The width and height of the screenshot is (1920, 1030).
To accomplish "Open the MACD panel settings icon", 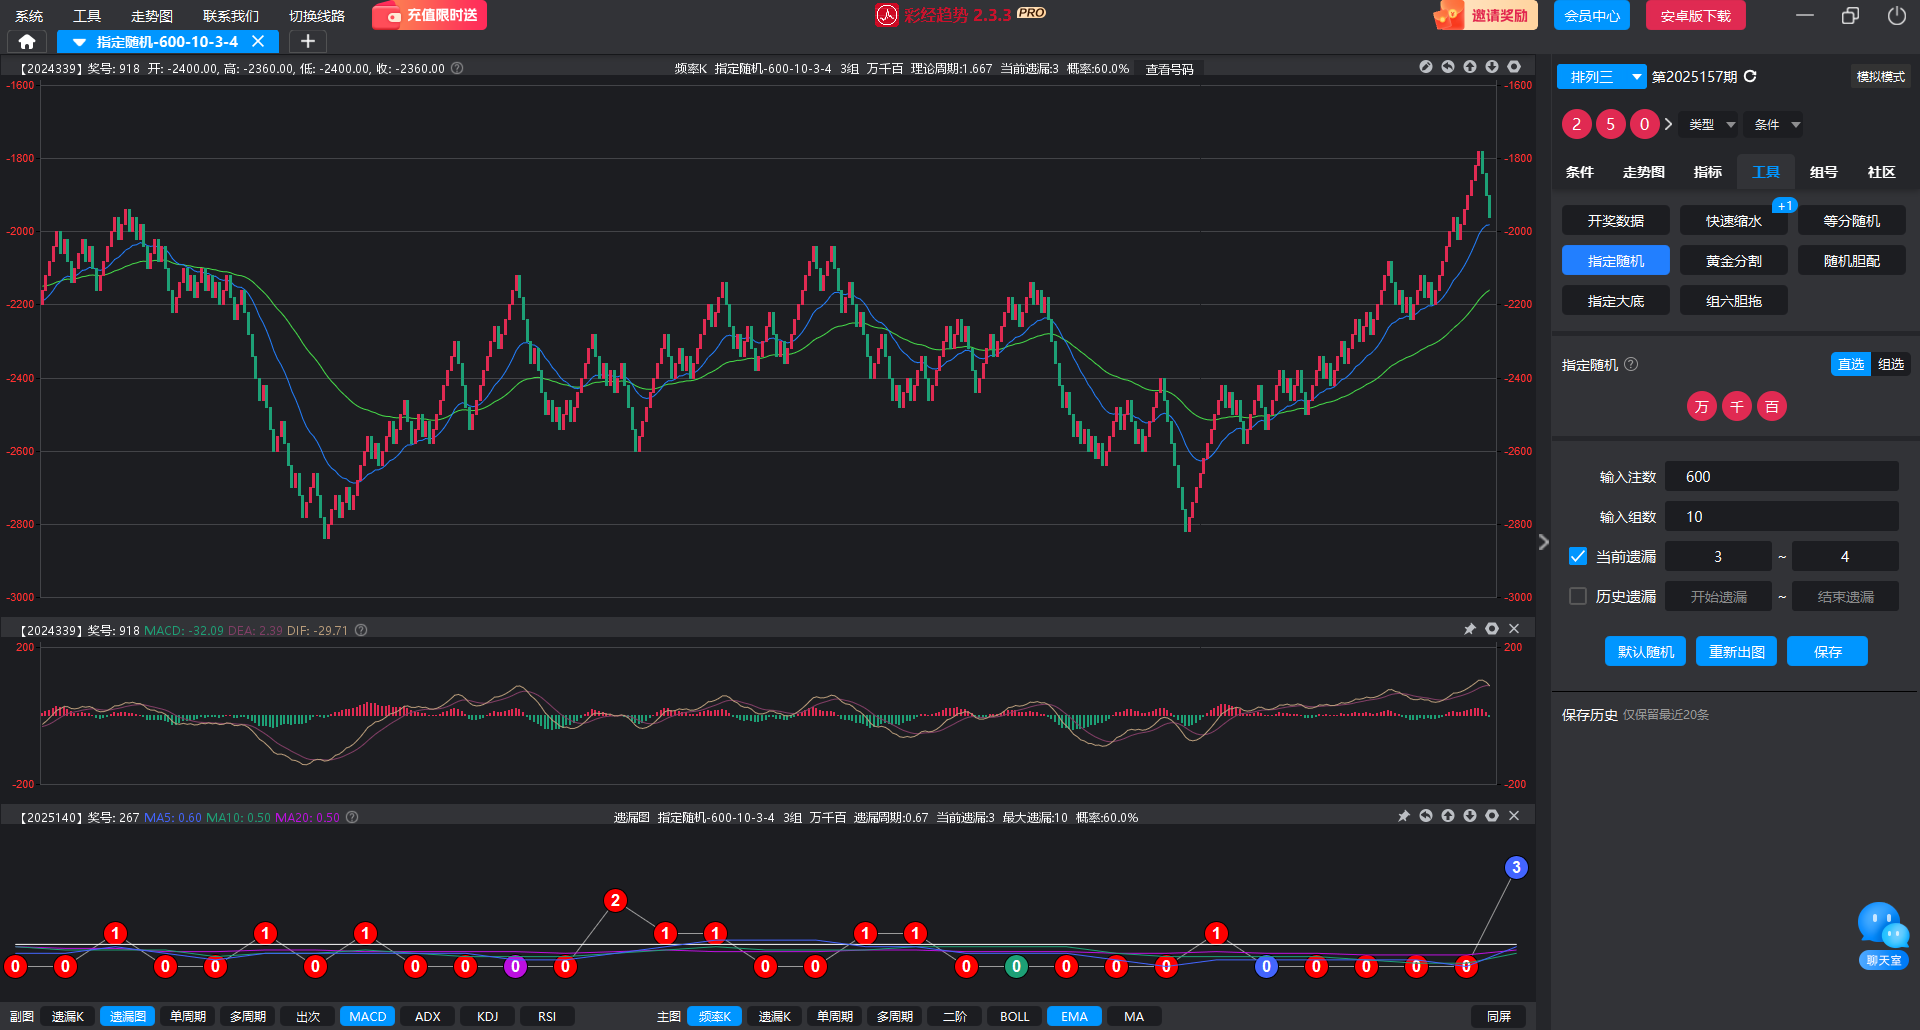I will tap(1492, 629).
